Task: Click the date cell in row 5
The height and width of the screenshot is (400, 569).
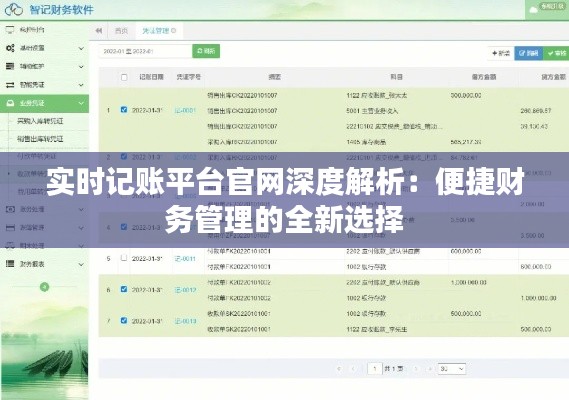Action: pos(147,258)
